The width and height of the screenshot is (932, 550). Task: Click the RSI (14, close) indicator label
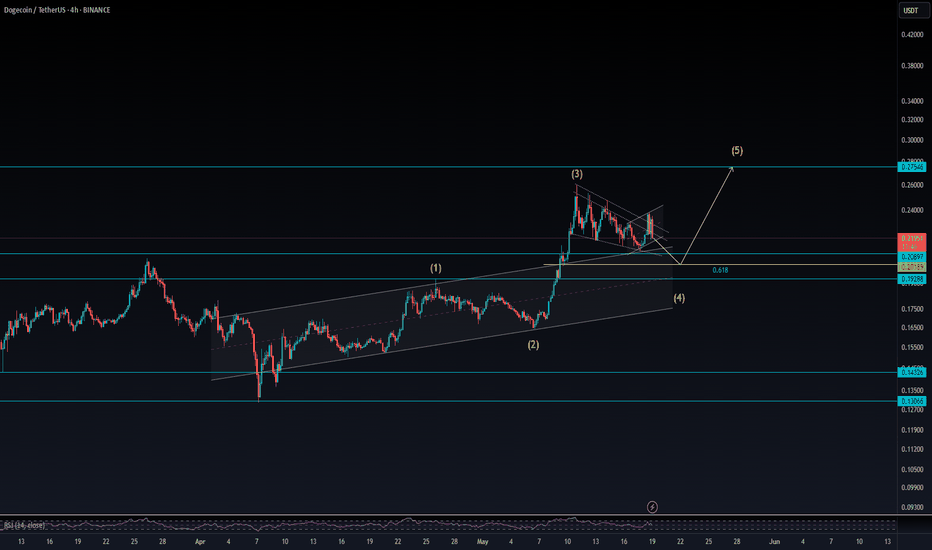point(24,526)
